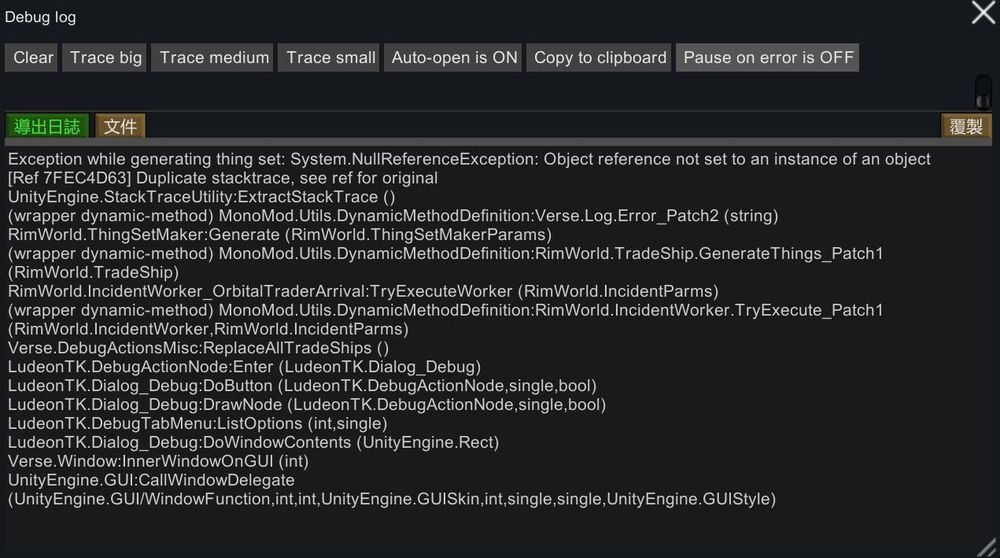Viewport: 1000px width, 558px height.
Task: Select the StackTraceUtility:ExtractStackTrace line
Action: click(201, 197)
